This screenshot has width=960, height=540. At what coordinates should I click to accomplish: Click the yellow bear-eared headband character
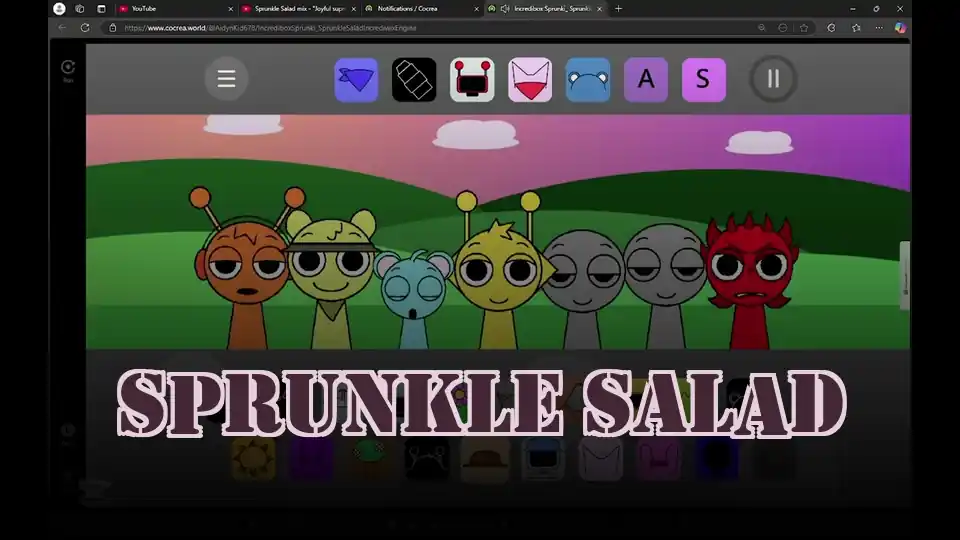coord(331,279)
